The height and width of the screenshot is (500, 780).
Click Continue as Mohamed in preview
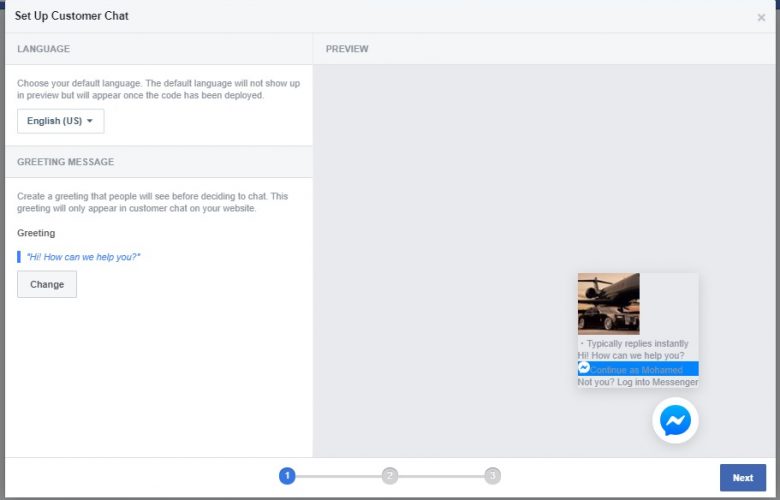coord(637,370)
